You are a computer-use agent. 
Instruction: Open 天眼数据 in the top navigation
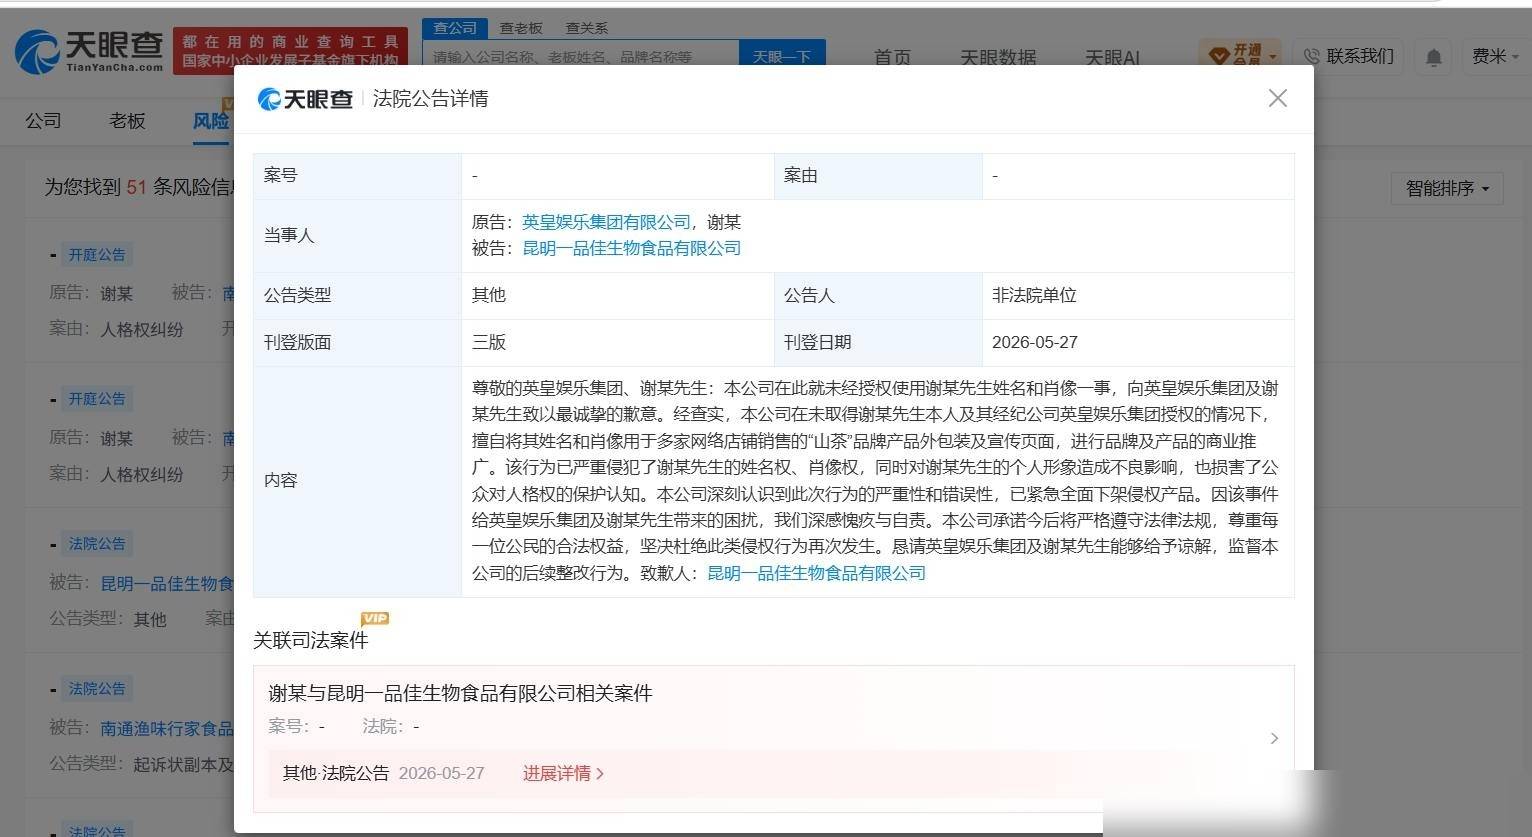click(998, 57)
